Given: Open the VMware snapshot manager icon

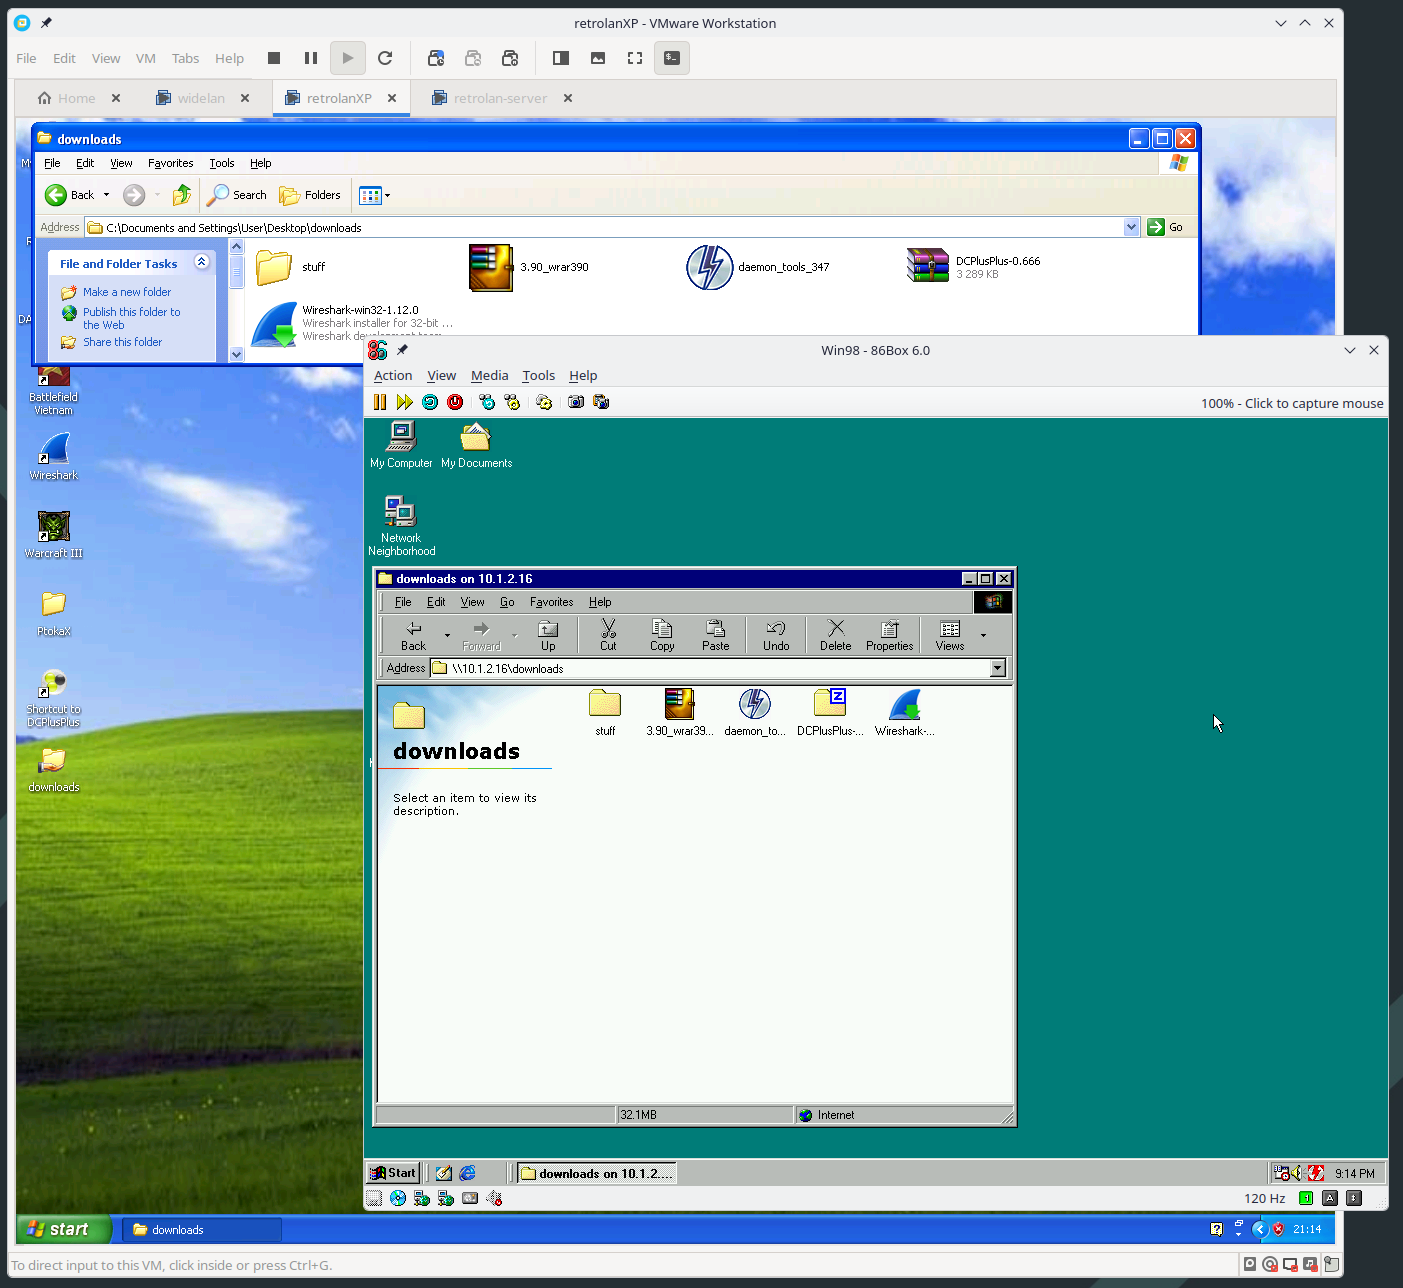Looking at the screenshot, I should 510,58.
